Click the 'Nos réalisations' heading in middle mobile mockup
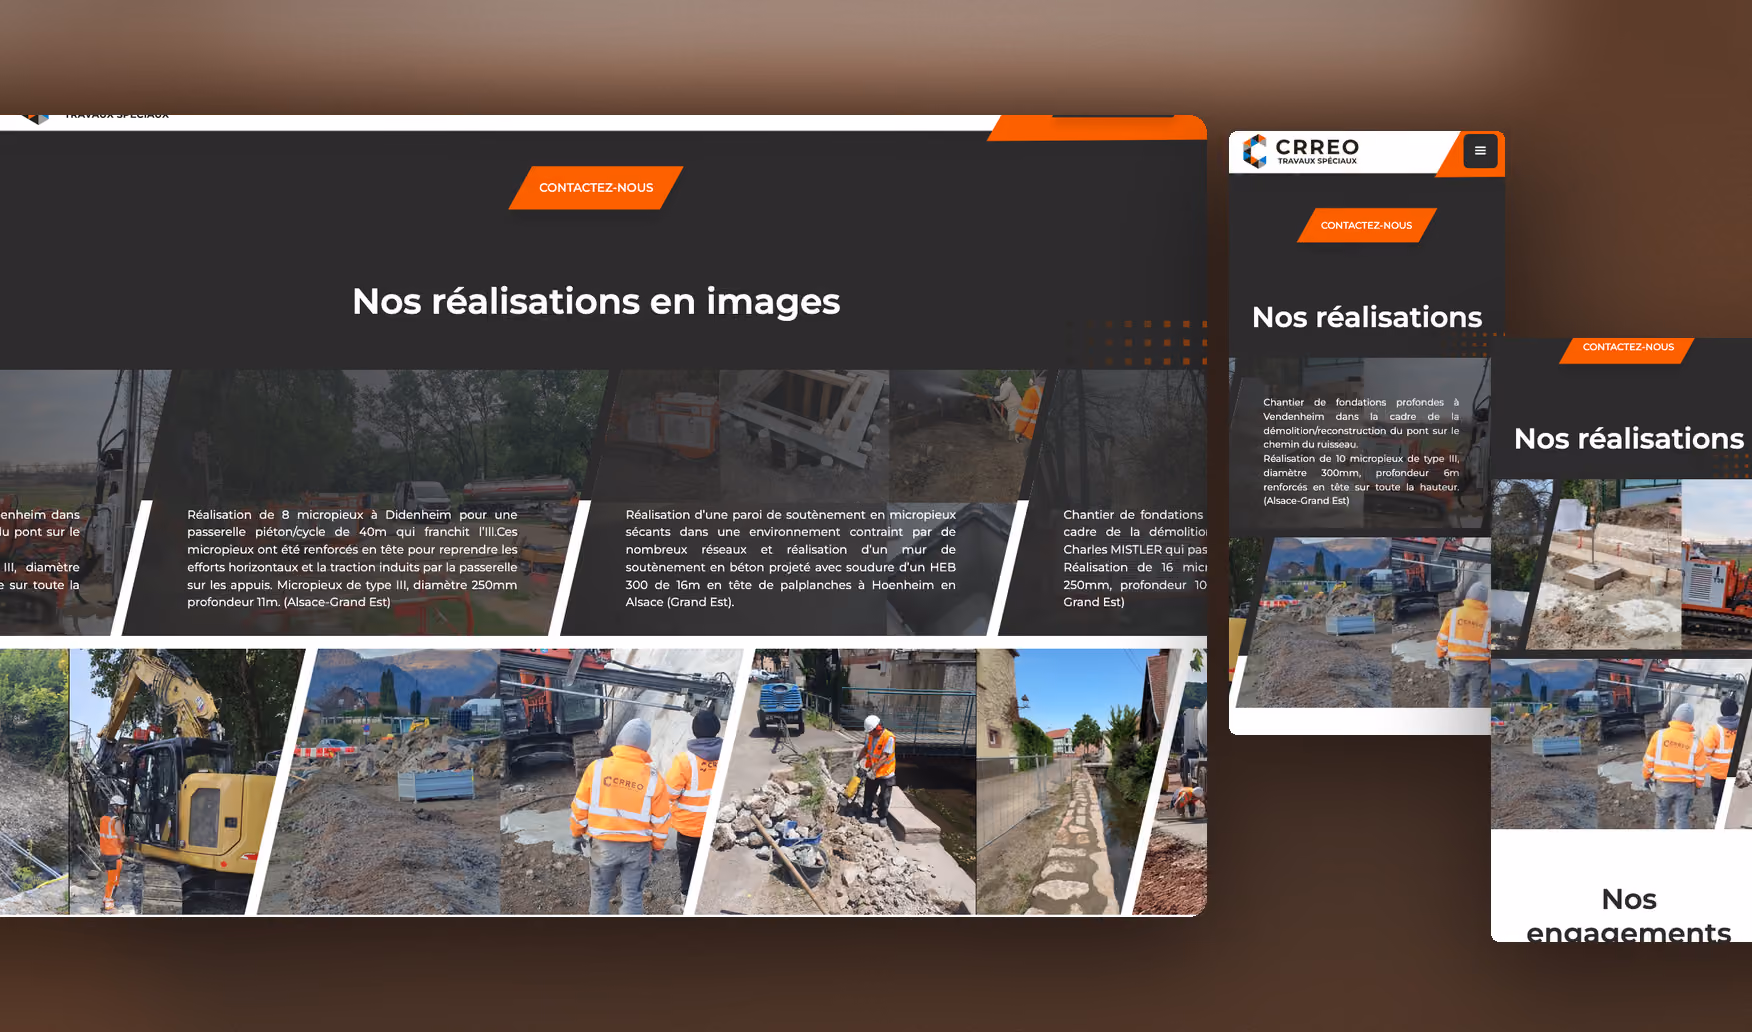 (1367, 317)
